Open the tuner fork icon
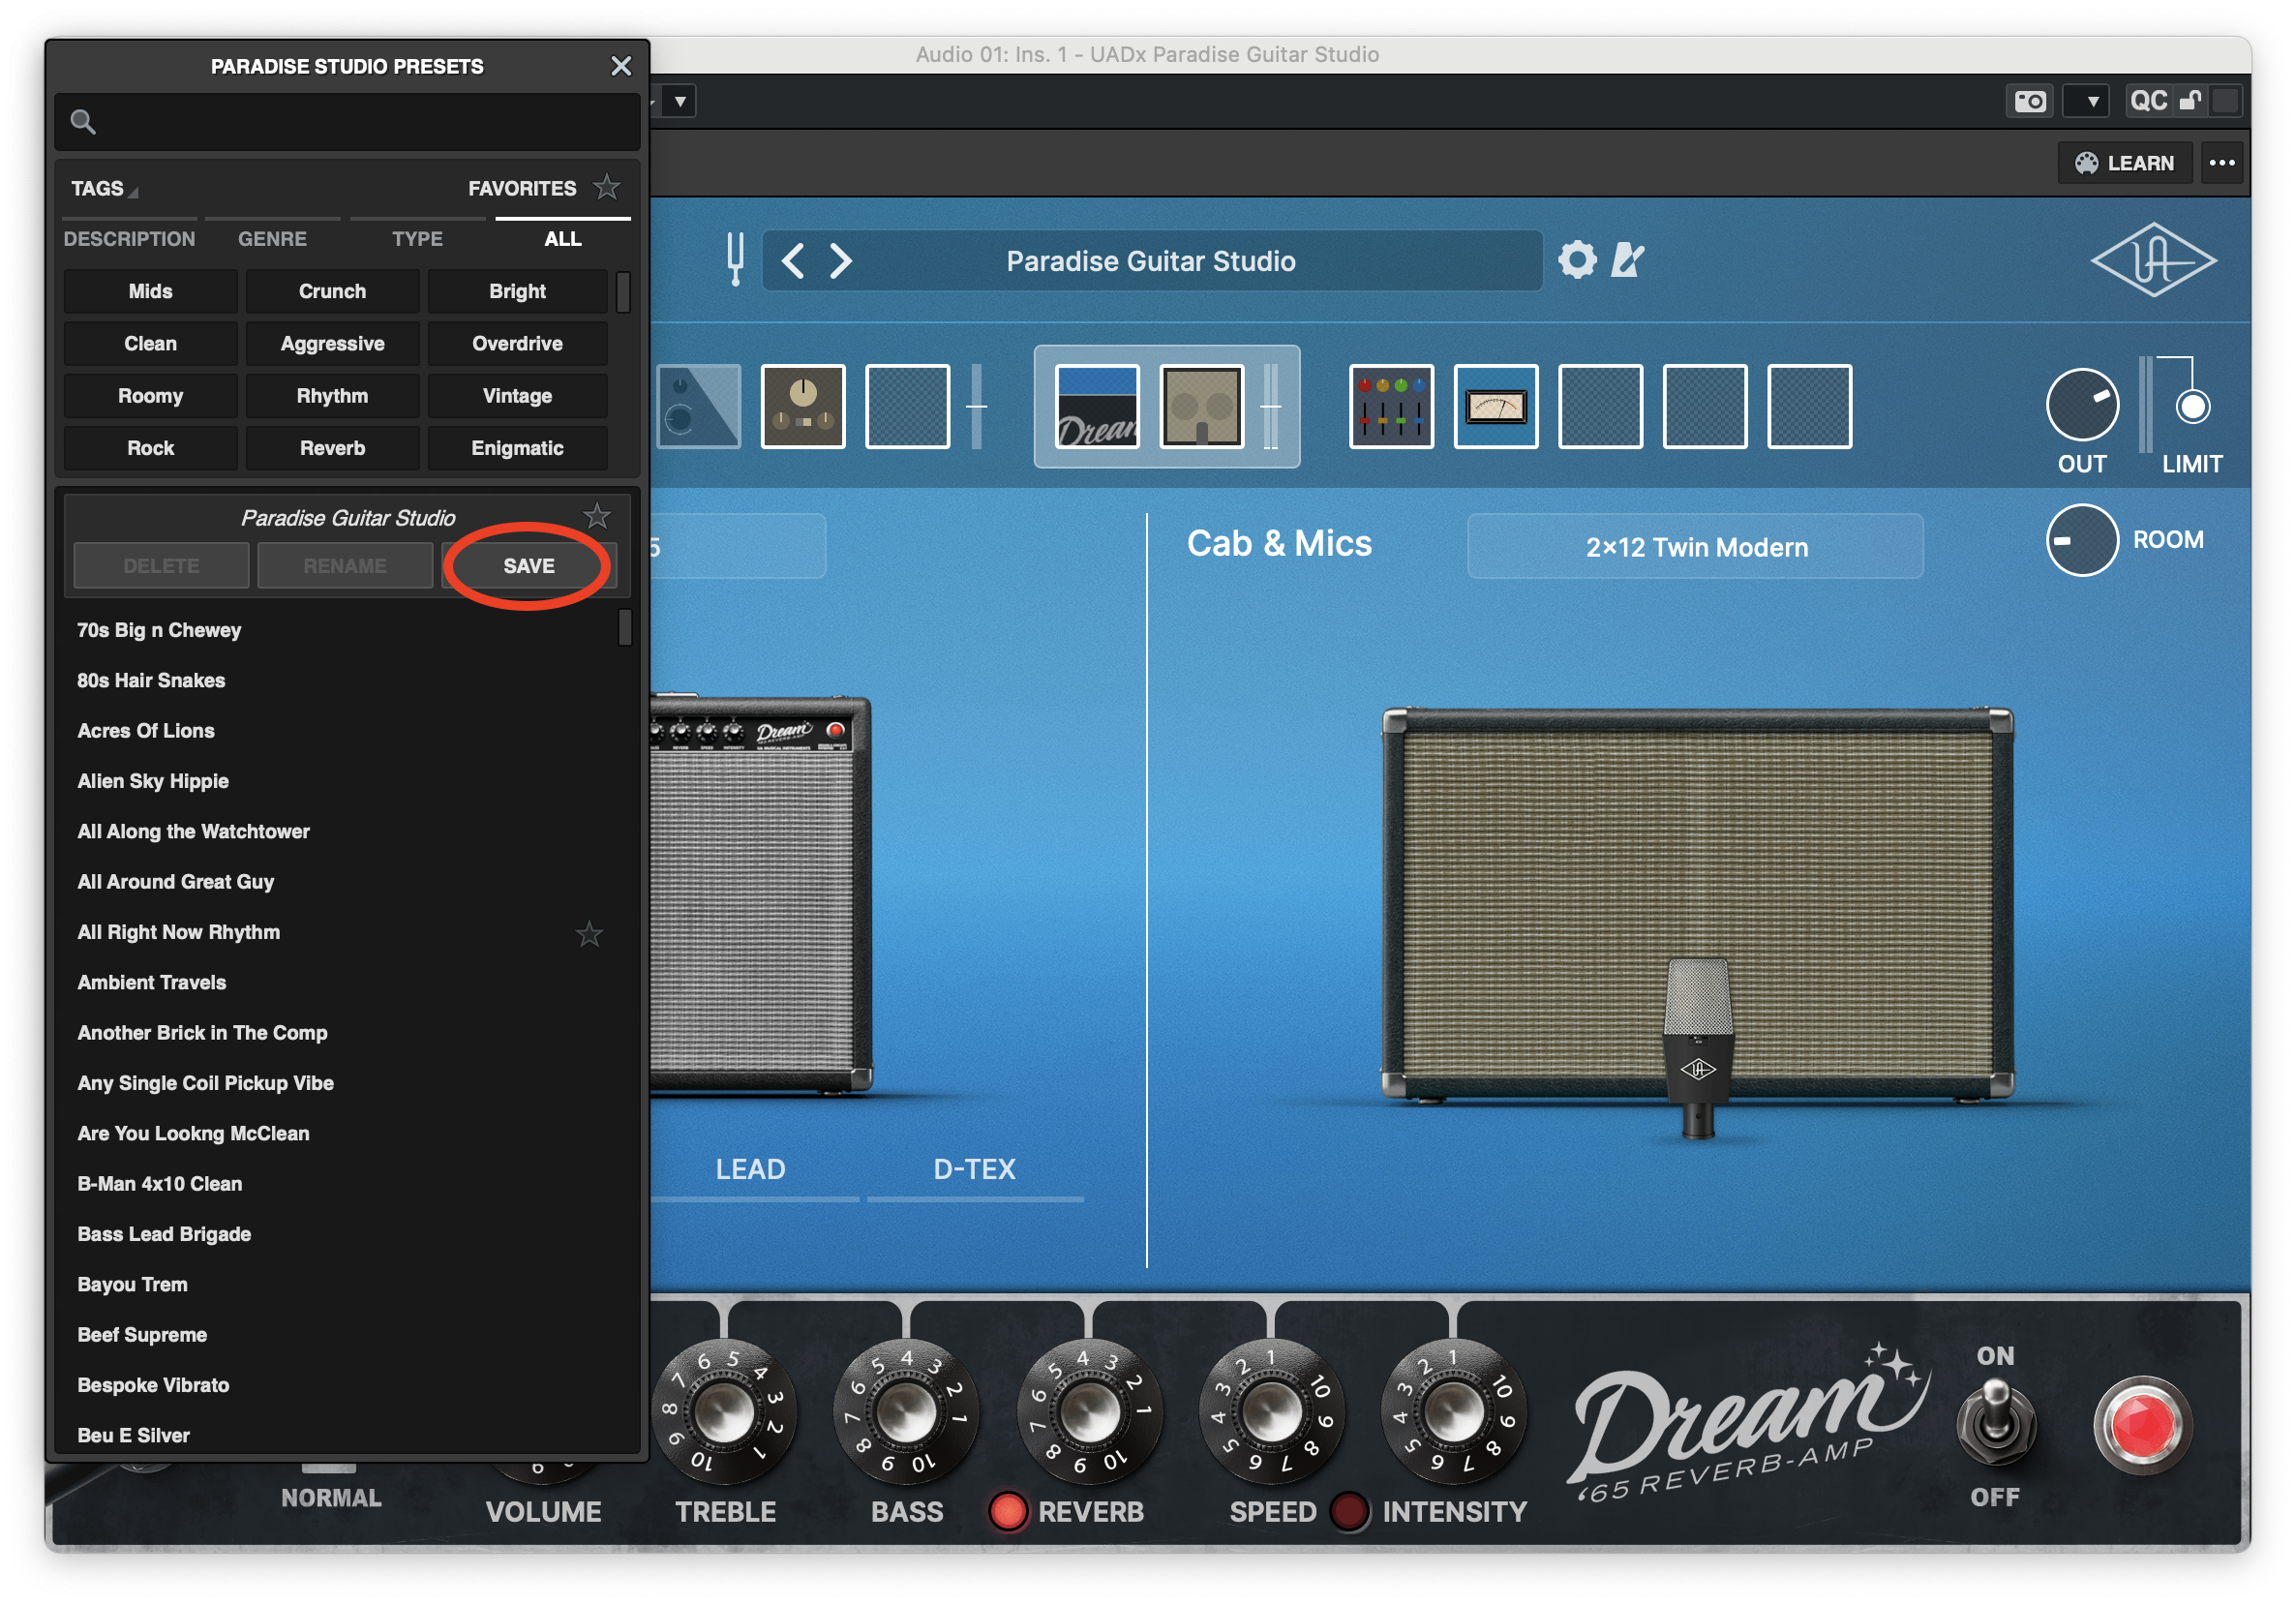 click(735, 259)
